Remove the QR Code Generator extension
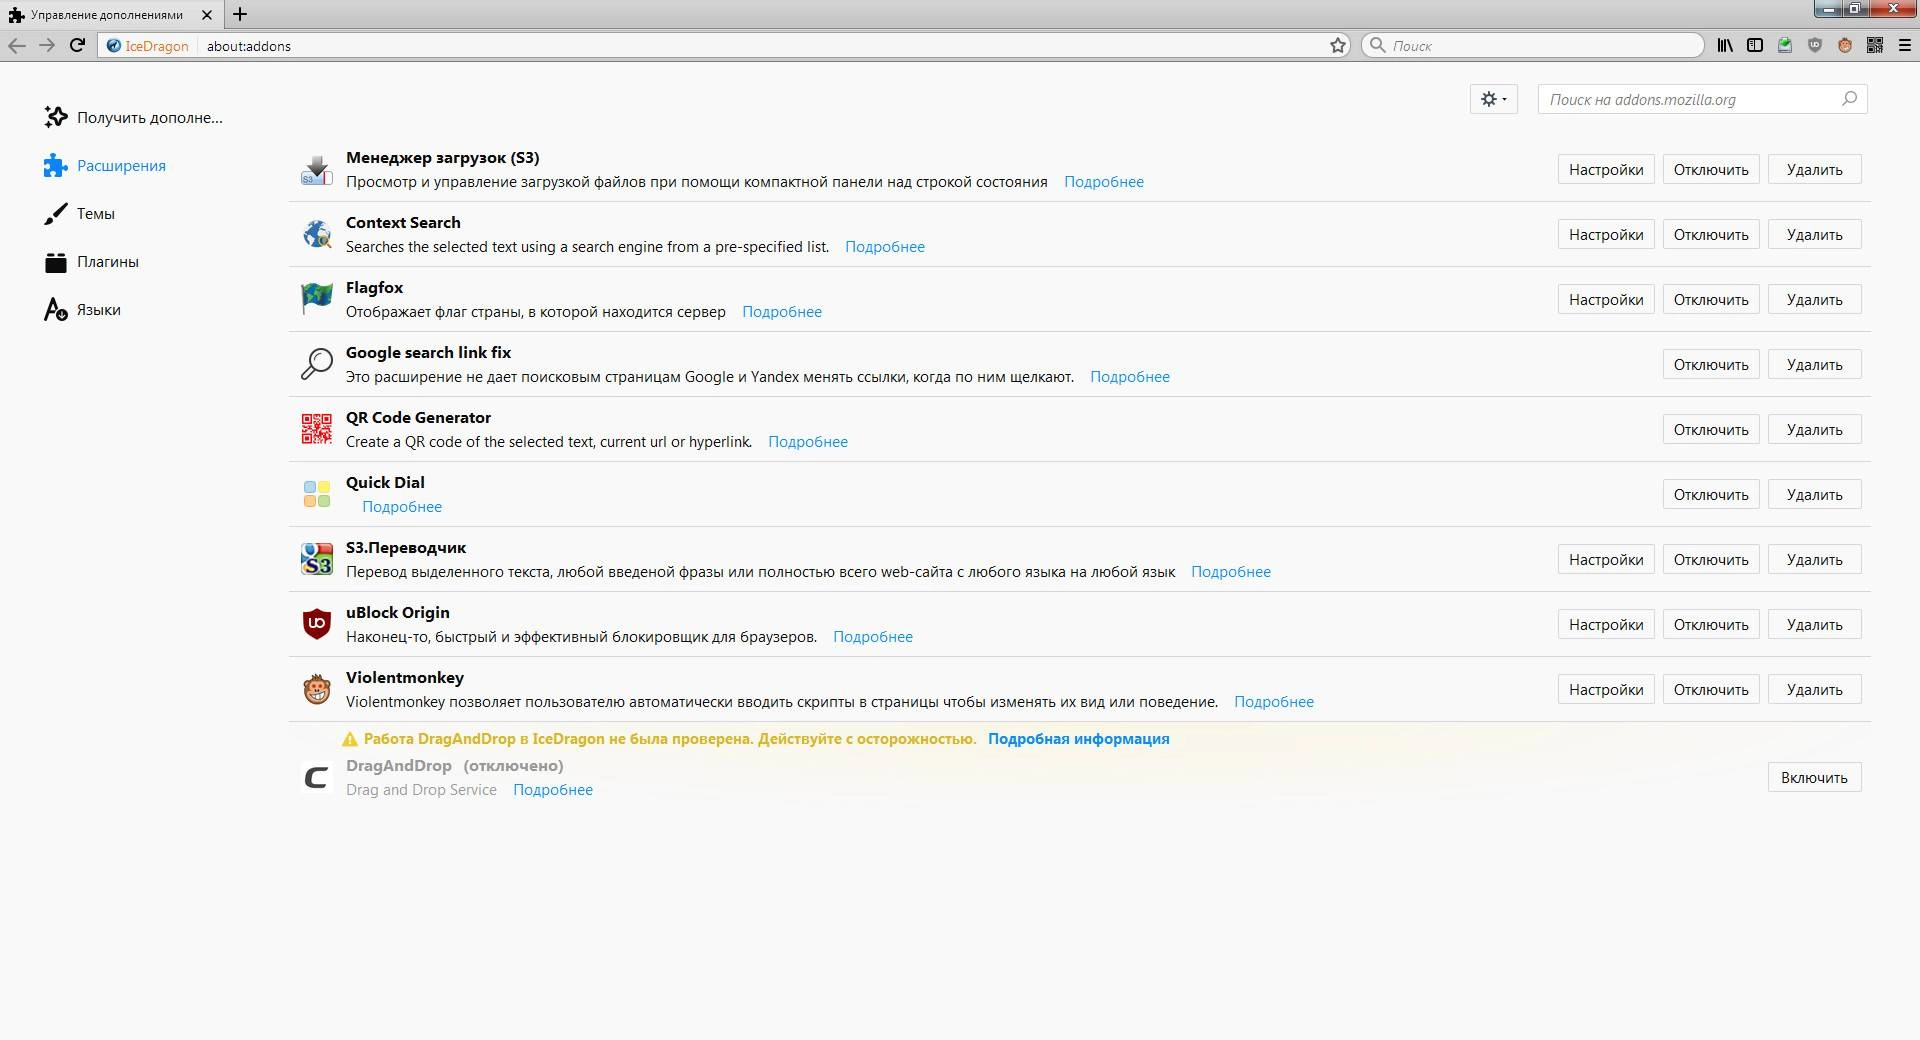 [1814, 429]
